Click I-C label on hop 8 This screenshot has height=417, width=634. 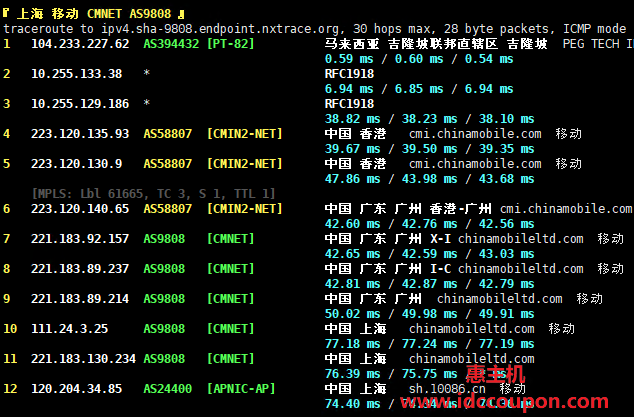[x=440, y=269]
